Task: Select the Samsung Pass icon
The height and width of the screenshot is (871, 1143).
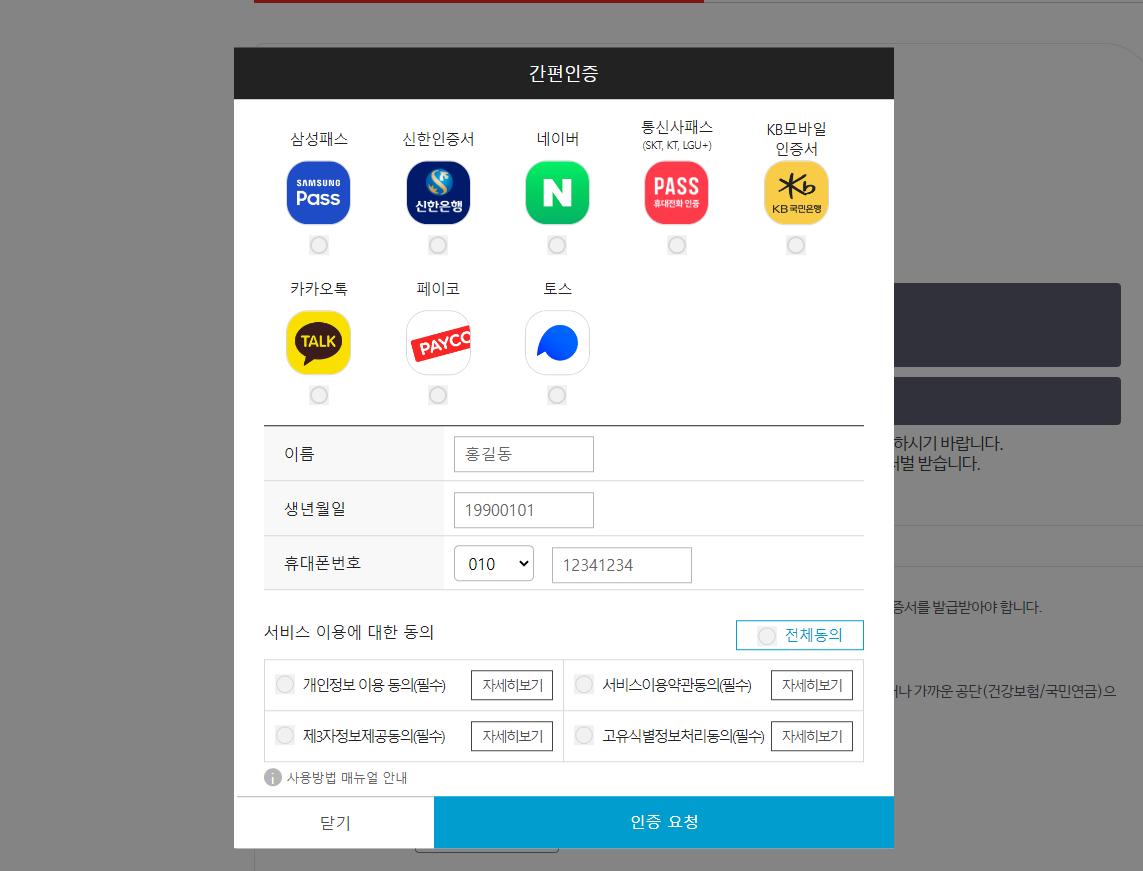Action: [319, 192]
